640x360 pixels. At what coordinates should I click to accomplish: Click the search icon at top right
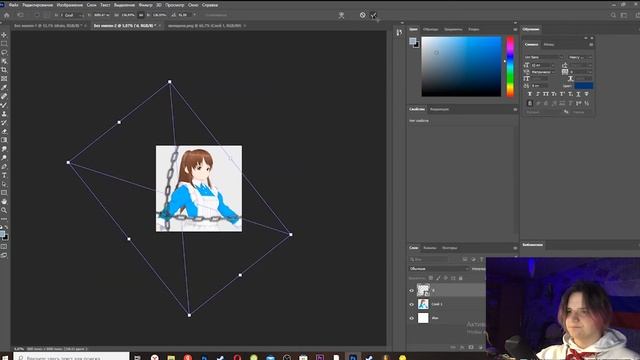pos(613,15)
